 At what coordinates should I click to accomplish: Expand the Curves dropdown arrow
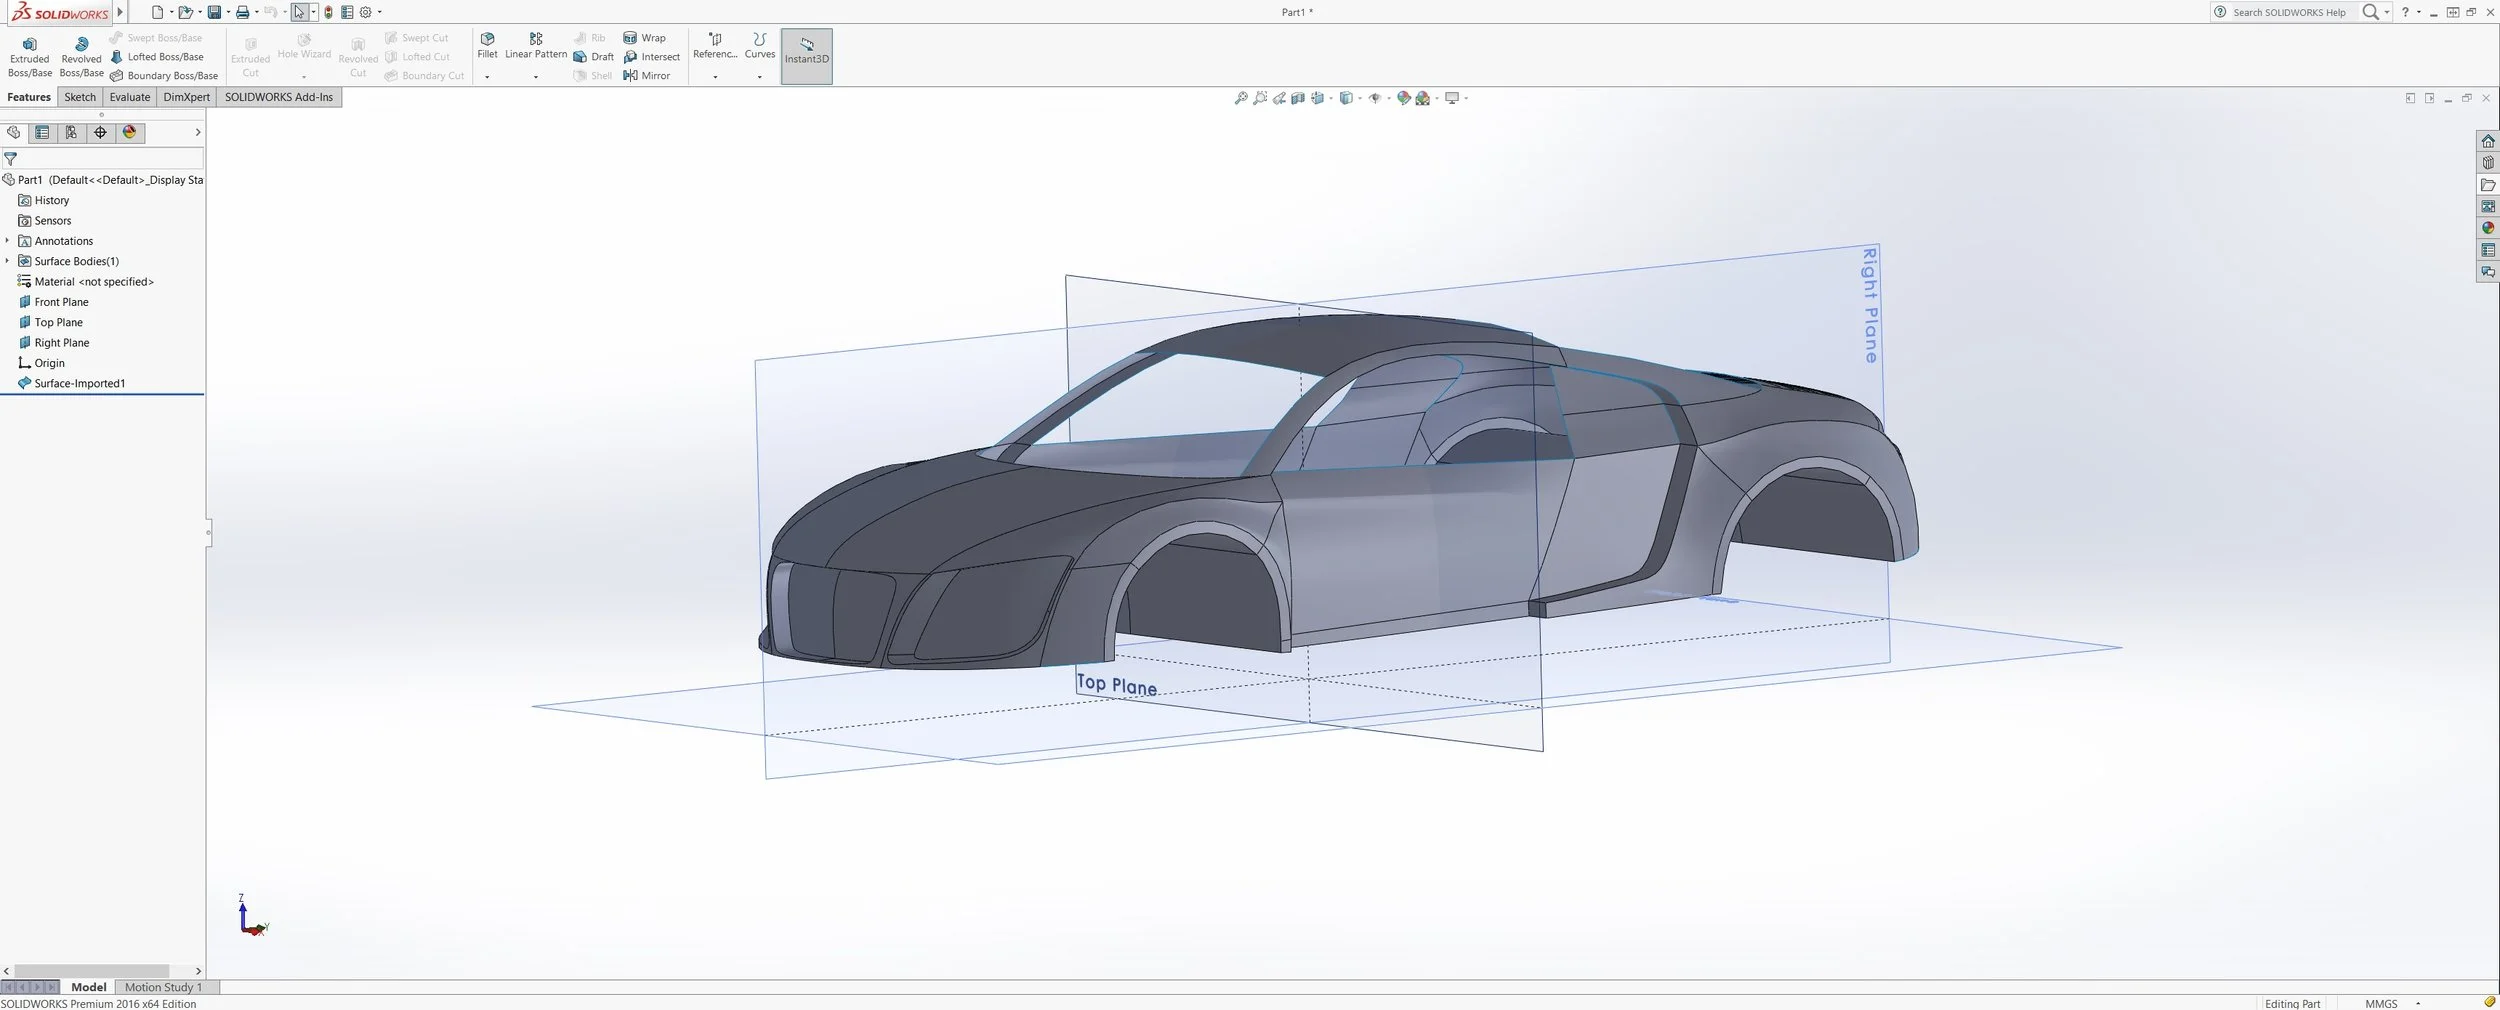[760, 77]
